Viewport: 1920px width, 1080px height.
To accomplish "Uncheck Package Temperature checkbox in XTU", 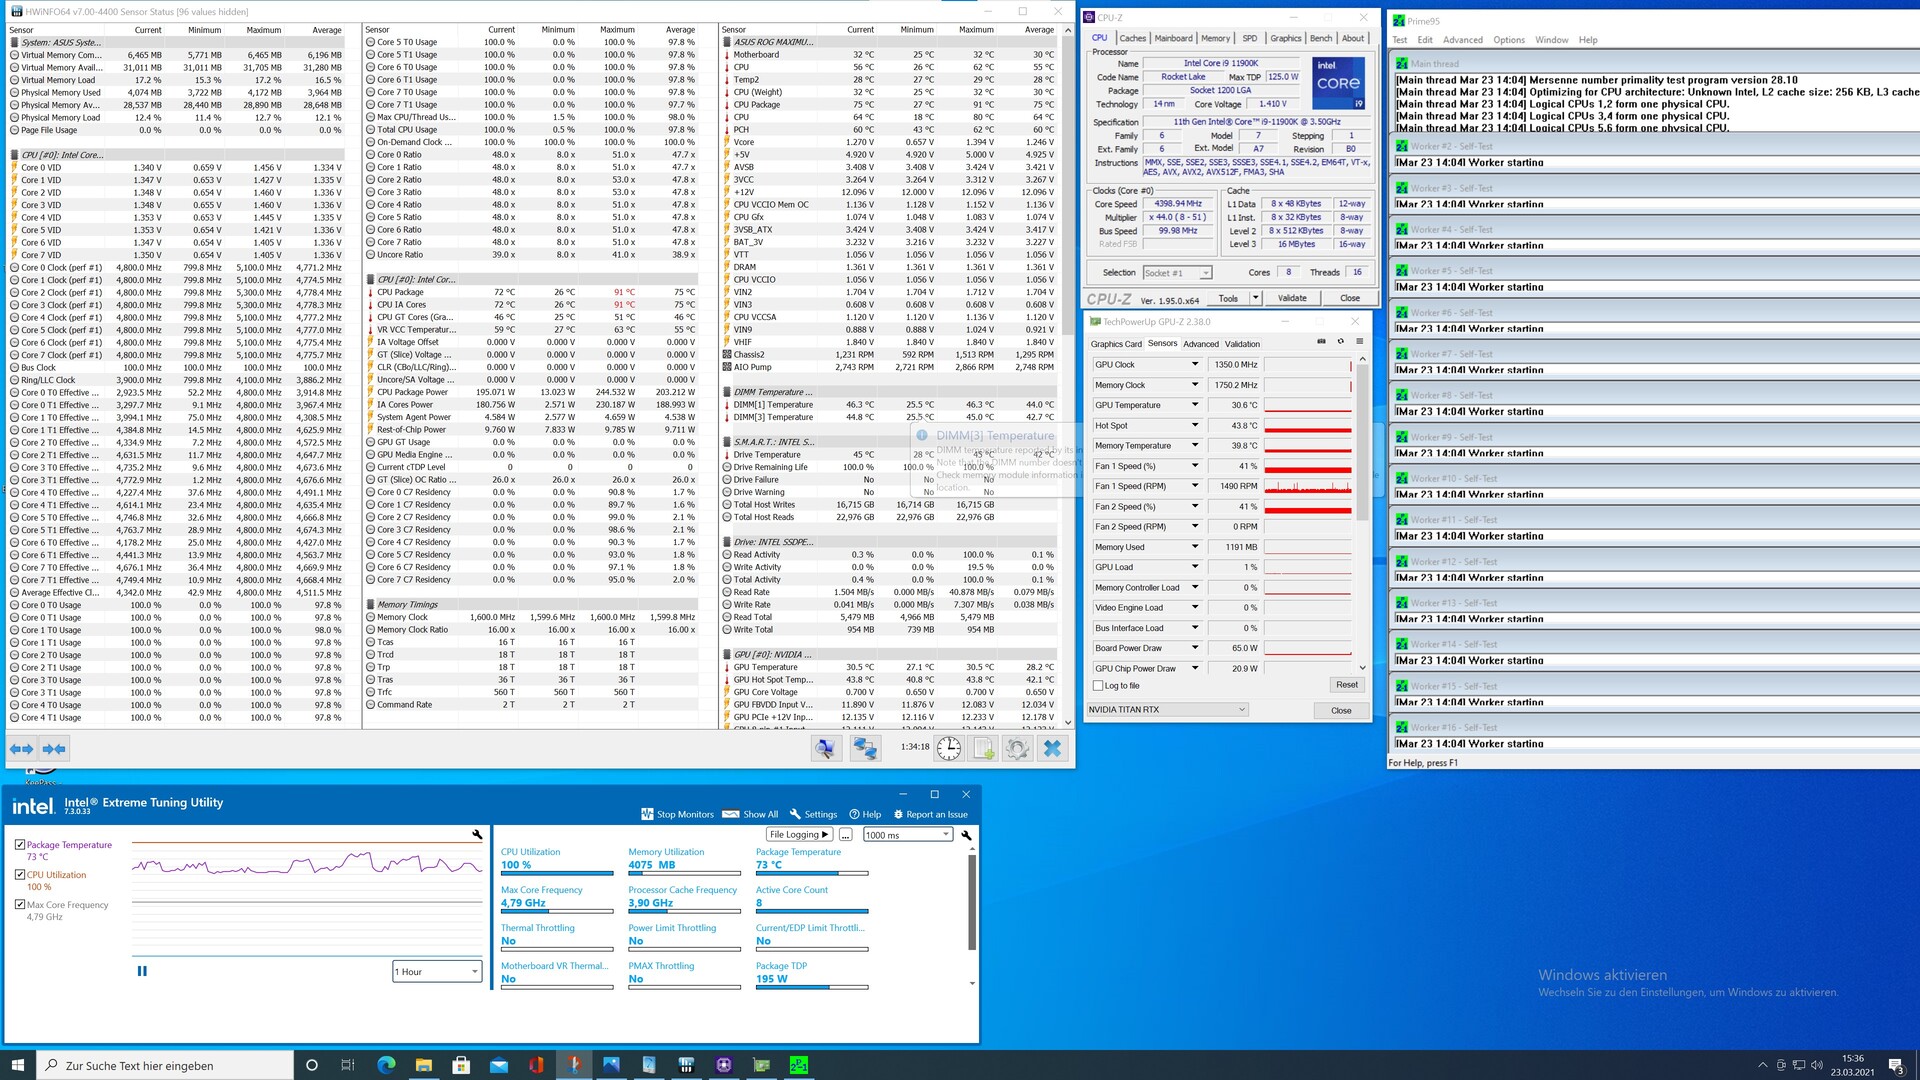I will point(20,845).
